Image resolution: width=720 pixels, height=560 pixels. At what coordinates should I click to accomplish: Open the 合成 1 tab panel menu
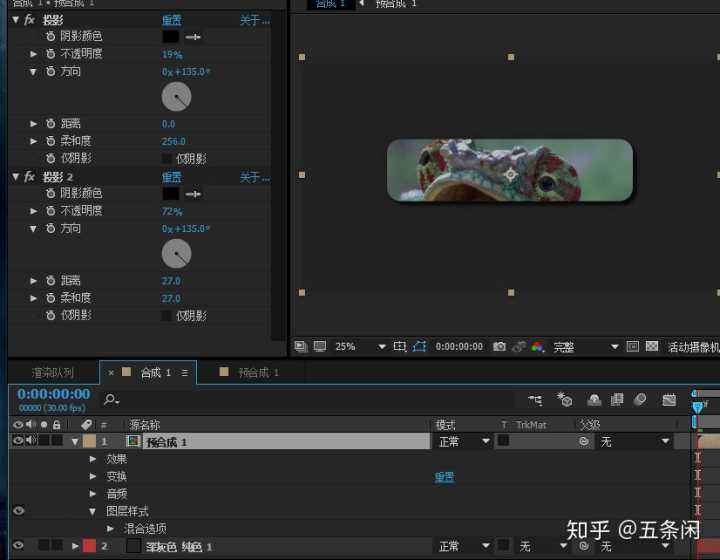tap(185, 373)
